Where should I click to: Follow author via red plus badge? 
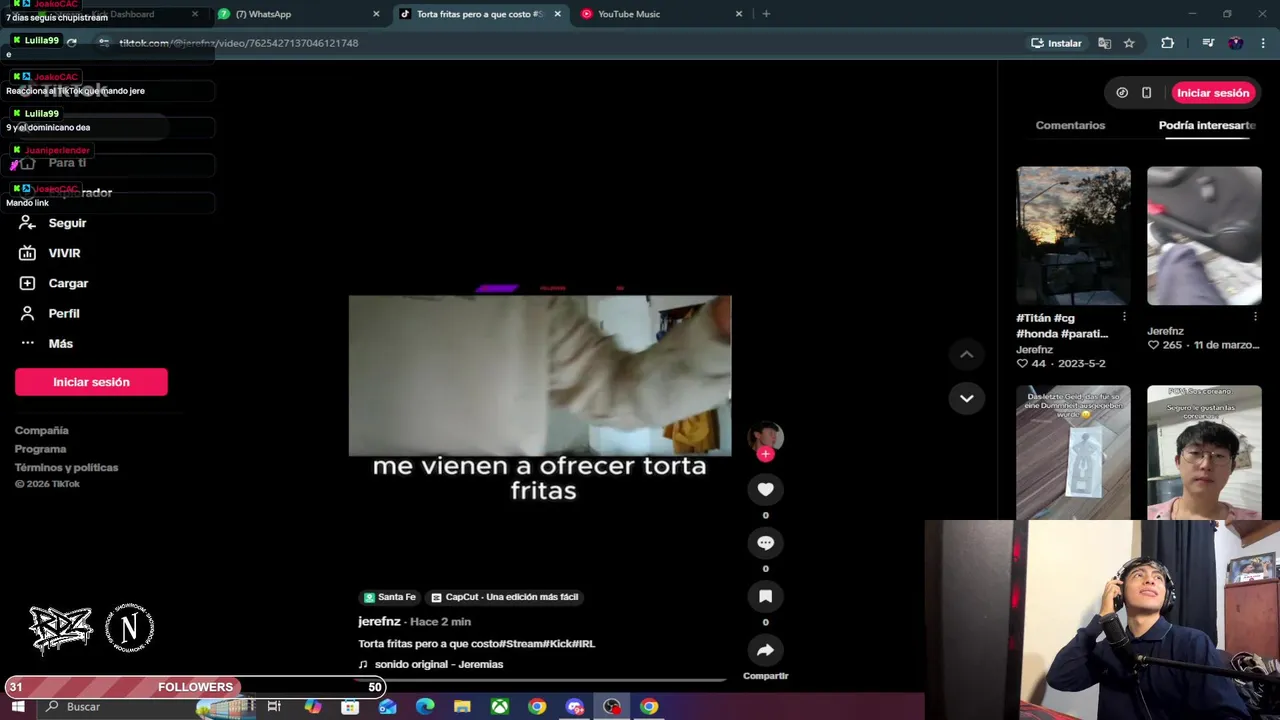(x=765, y=454)
